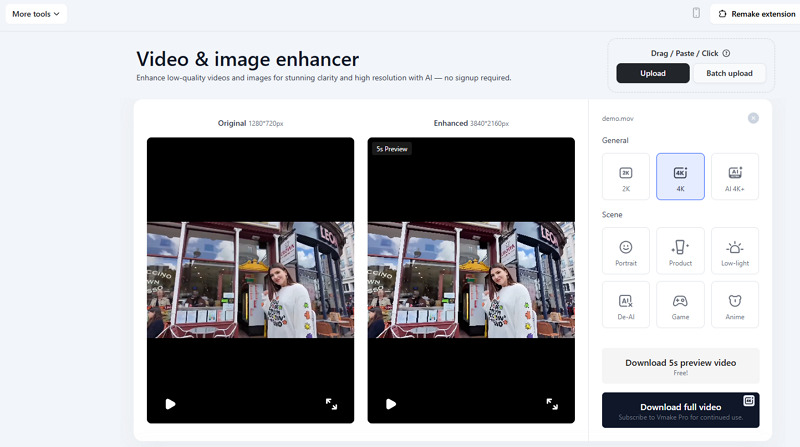Select the 2K enhancement option

coord(626,177)
